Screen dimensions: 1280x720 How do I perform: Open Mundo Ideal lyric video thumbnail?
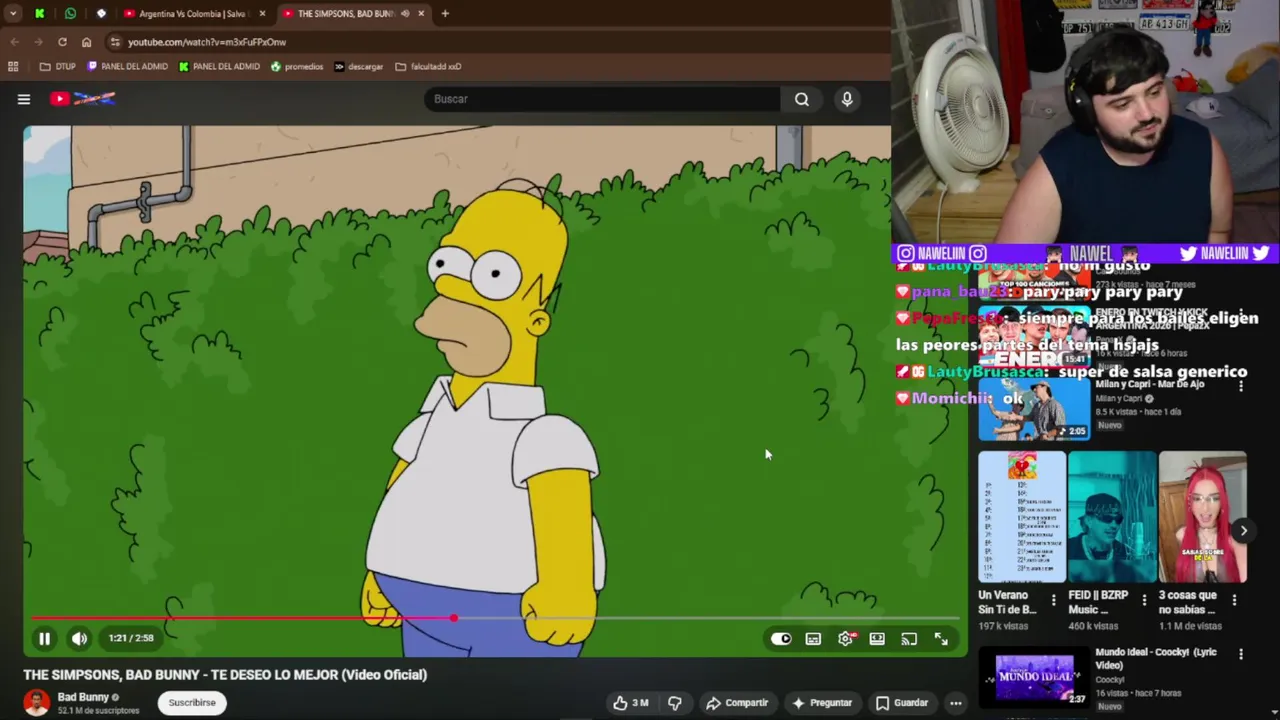pyautogui.click(x=1034, y=678)
